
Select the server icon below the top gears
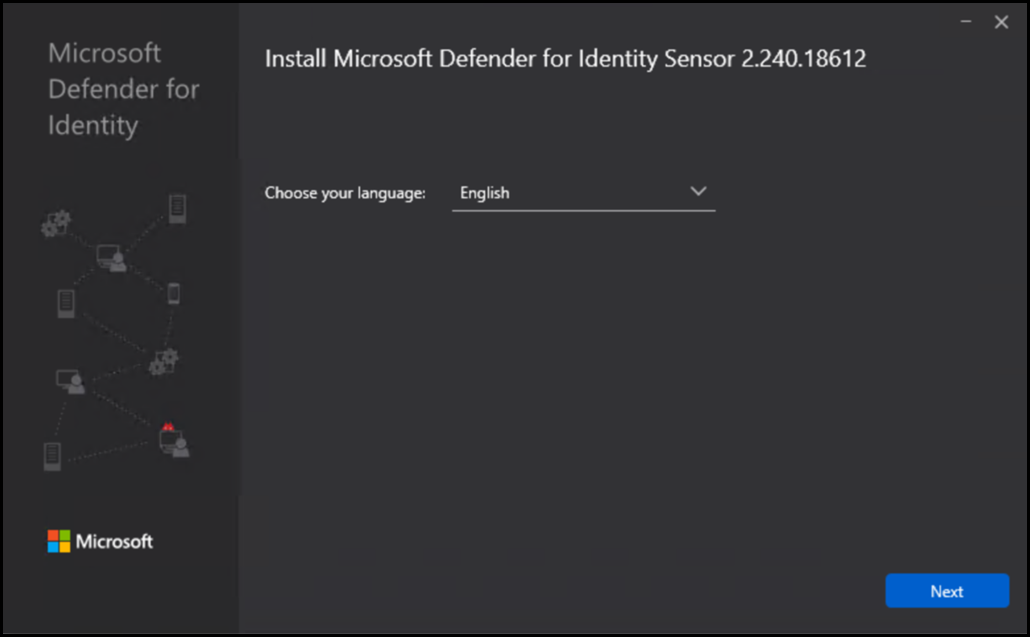click(x=66, y=302)
